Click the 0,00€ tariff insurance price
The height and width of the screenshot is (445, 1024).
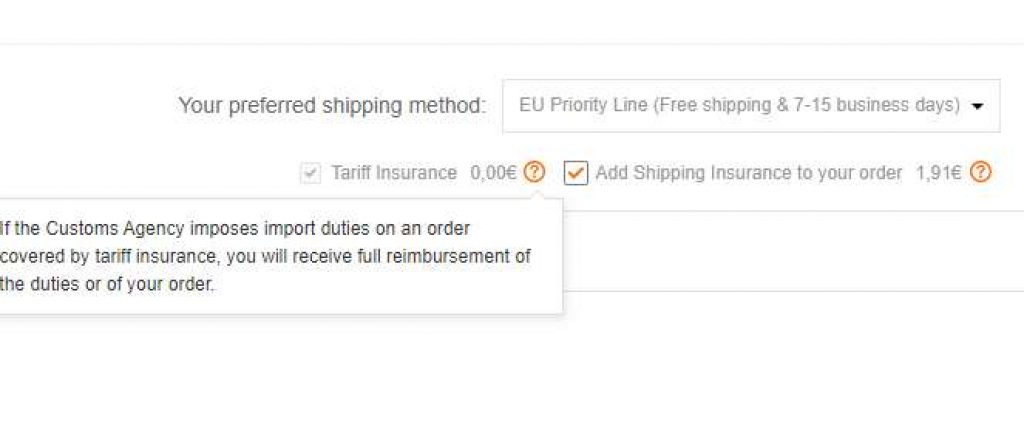click(x=493, y=173)
